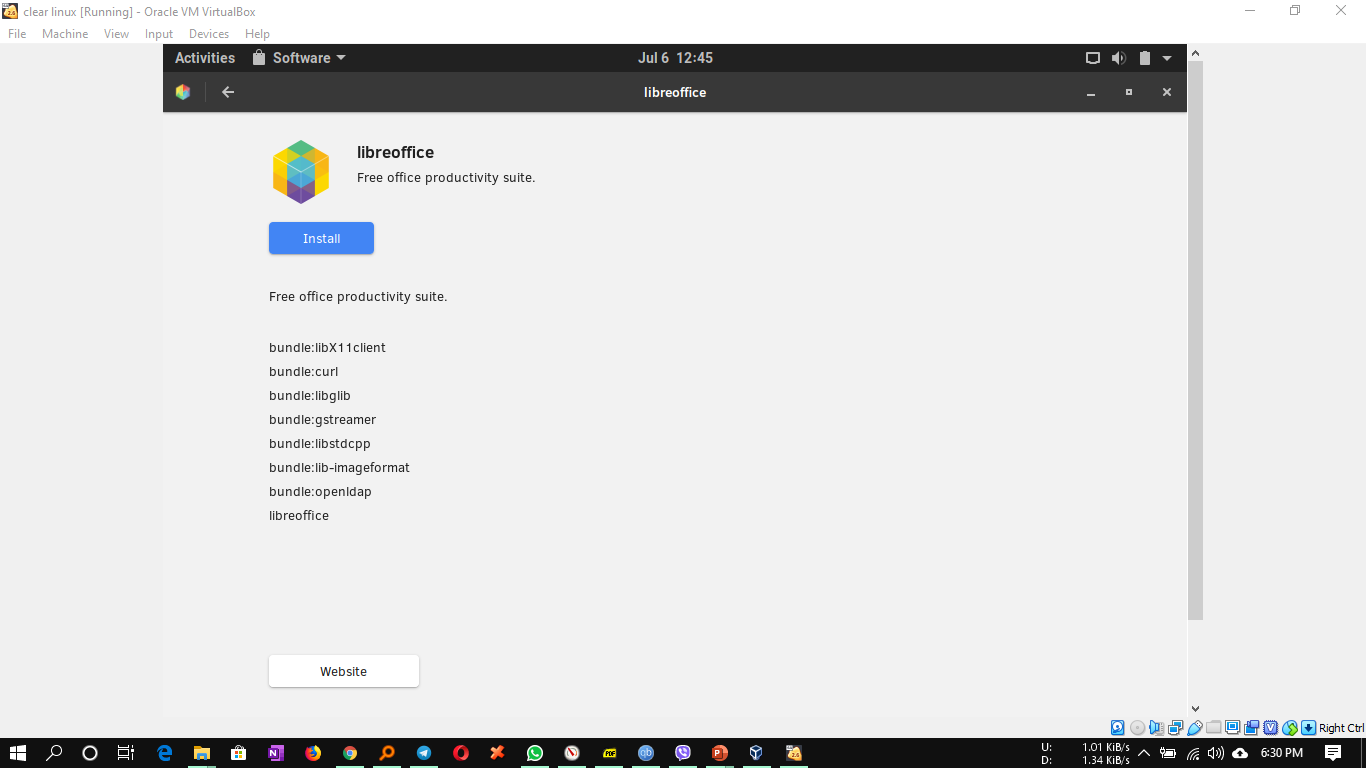Install libreoffice with the Install button
This screenshot has width=1366, height=768.
320,238
